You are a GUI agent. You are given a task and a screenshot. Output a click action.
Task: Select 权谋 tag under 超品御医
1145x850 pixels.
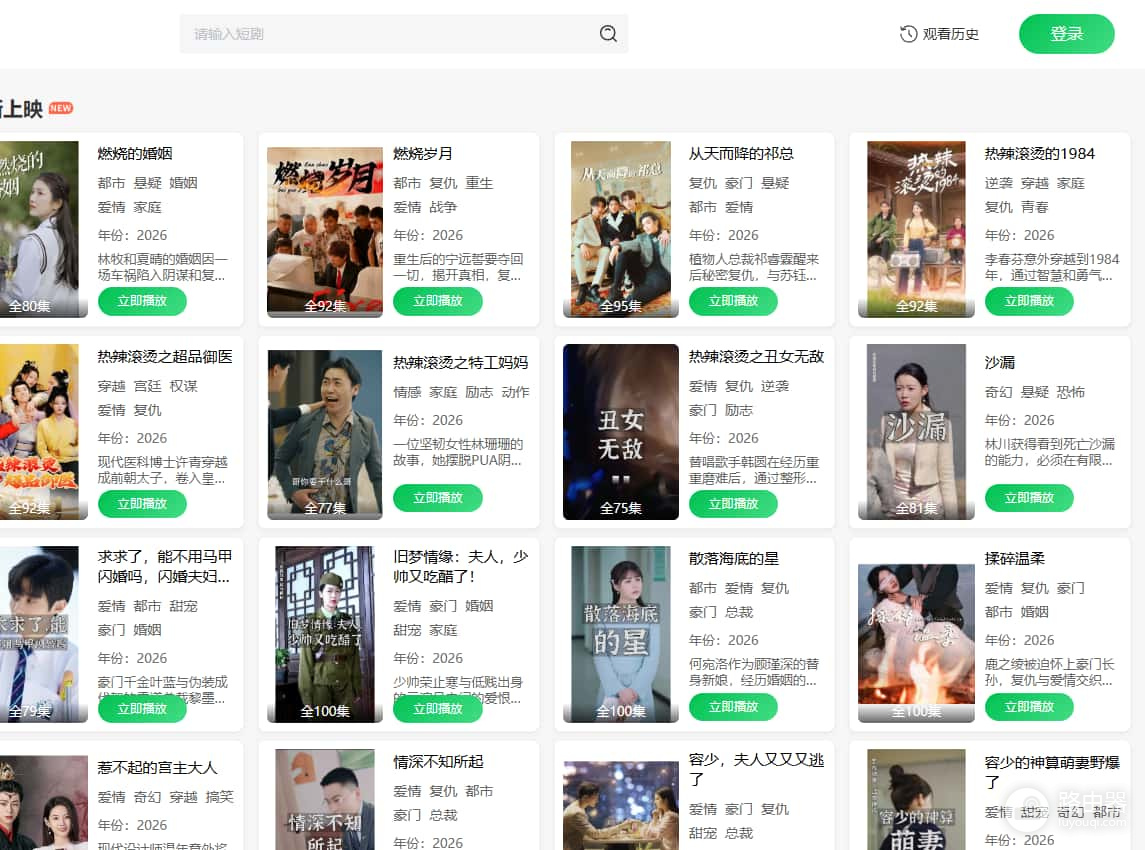[183, 386]
